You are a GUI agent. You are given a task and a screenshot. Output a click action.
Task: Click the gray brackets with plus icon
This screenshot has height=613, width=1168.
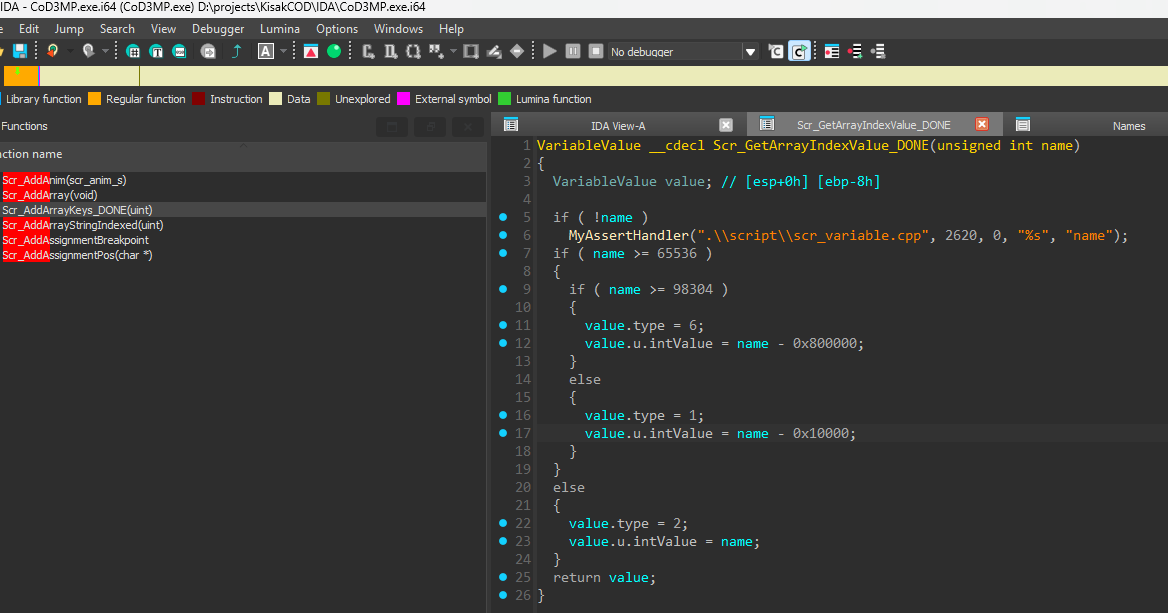[413, 51]
